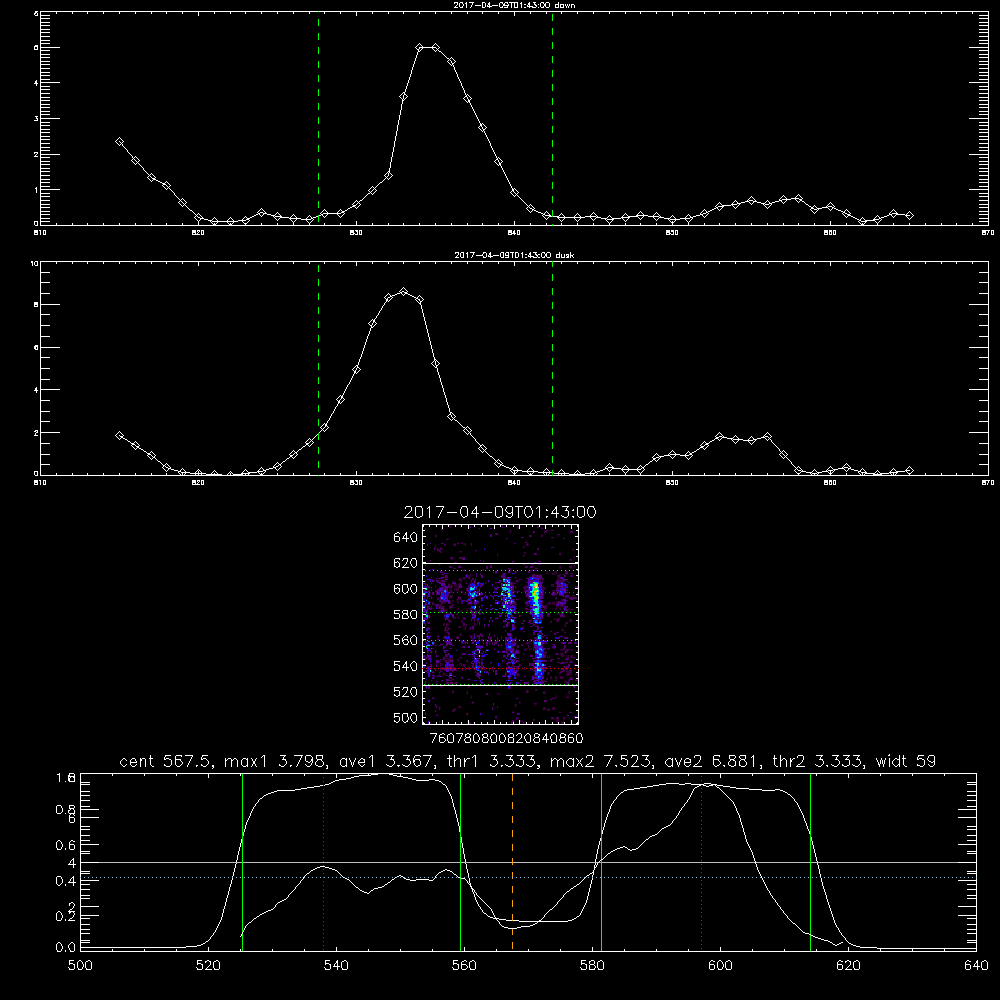Image resolution: width=1000 pixels, height=1000 pixels.
Task: Click the upper white horizontal line on the heatmap
Action: (501, 563)
